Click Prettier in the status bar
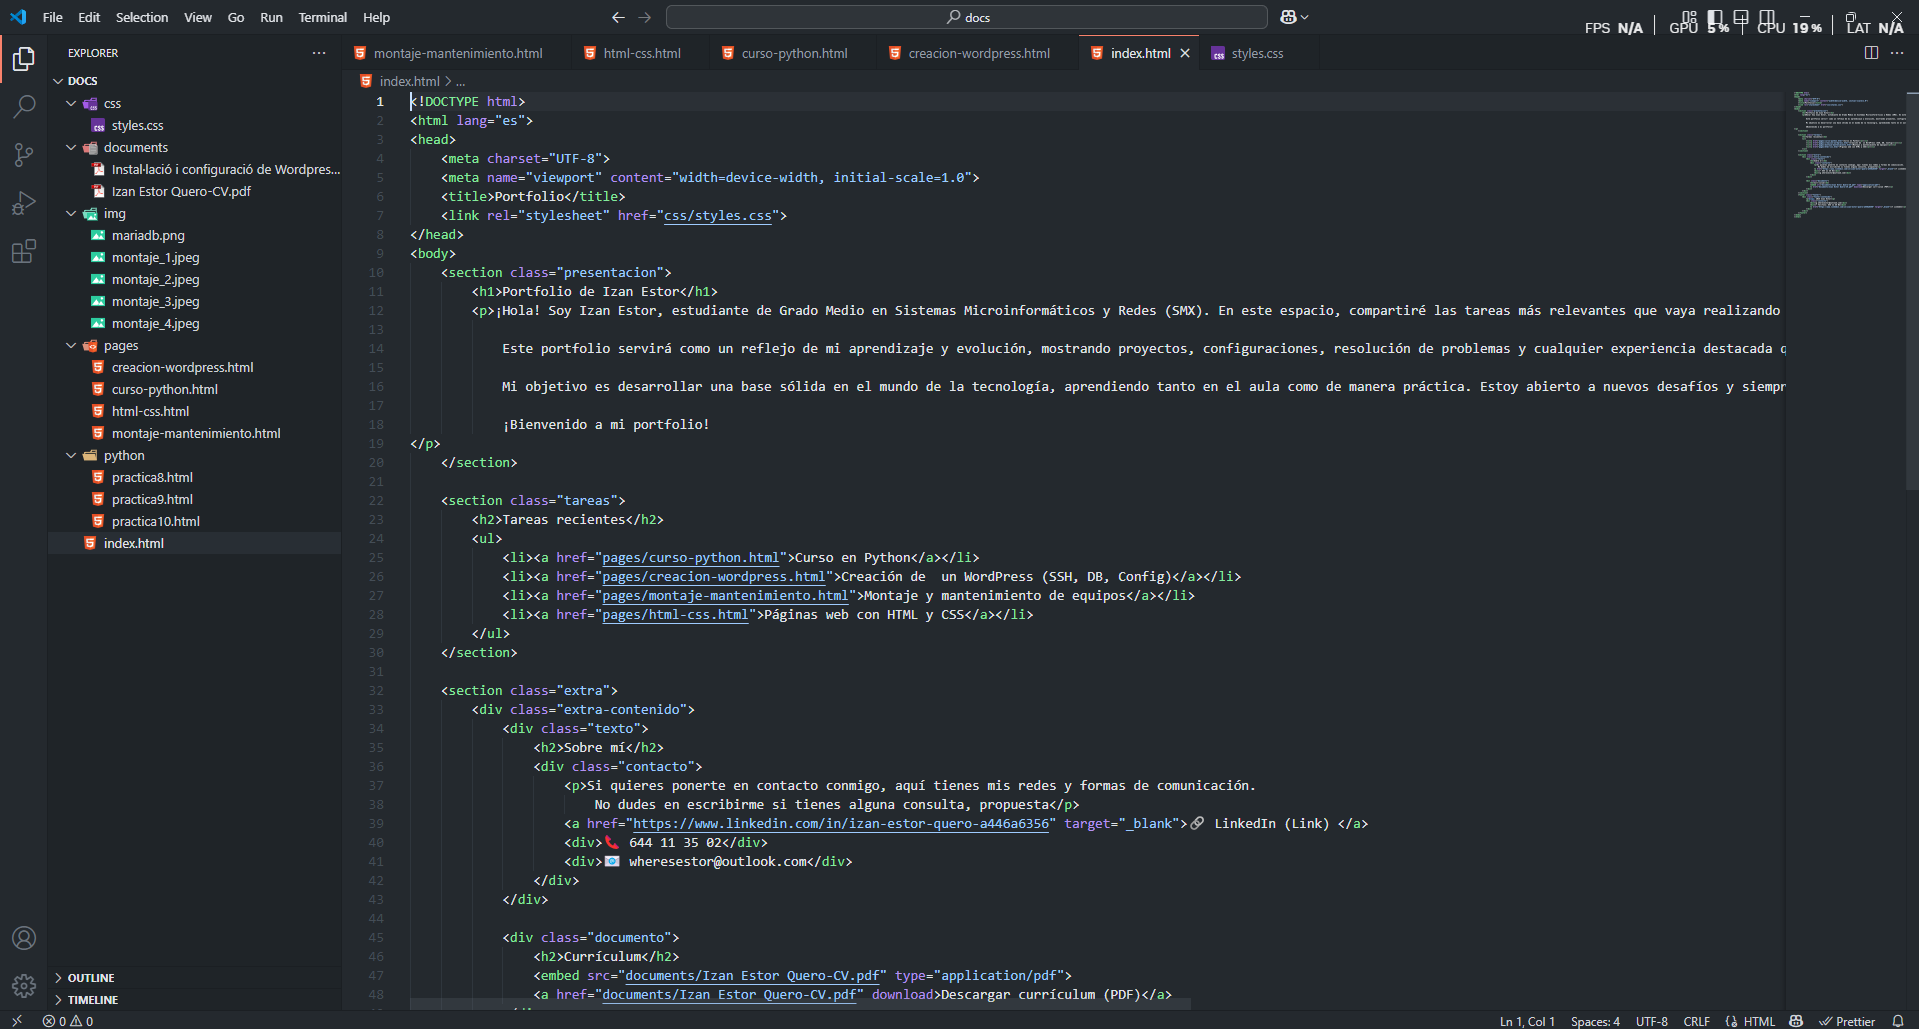Viewport: 1919px width, 1029px height. click(1846, 1021)
